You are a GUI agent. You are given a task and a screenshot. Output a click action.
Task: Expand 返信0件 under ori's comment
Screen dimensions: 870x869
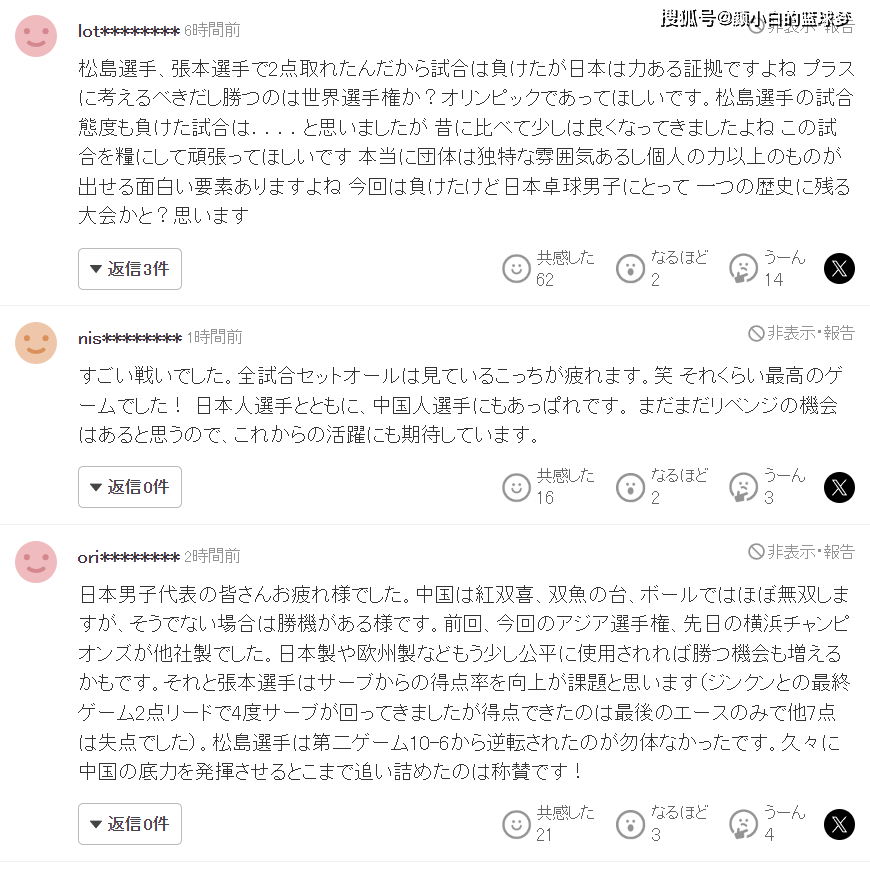pyautogui.click(x=130, y=824)
